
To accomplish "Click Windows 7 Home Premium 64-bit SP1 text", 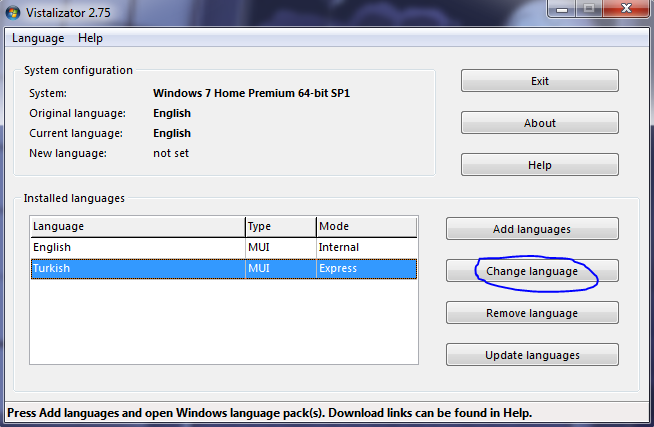I will (252, 93).
